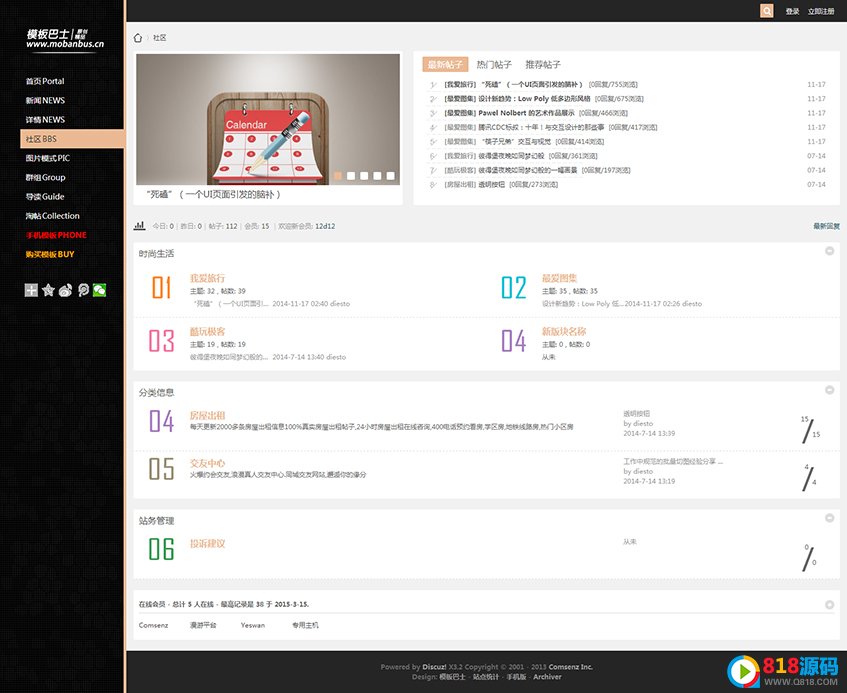The width and height of the screenshot is (847, 693).
Task: Open the 投诉建议 forum
Action: [207, 544]
